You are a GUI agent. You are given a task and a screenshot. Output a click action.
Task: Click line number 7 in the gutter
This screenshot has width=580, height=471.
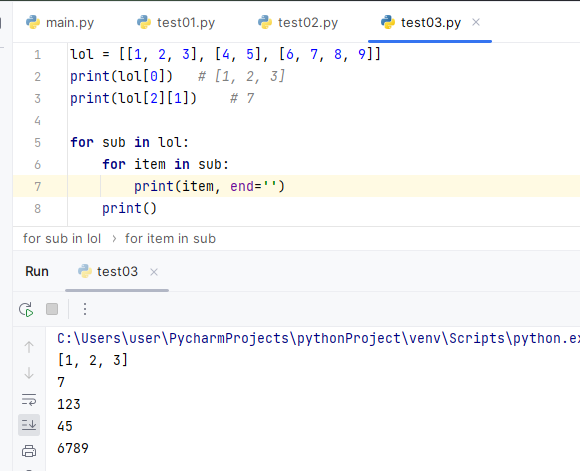[37, 186]
